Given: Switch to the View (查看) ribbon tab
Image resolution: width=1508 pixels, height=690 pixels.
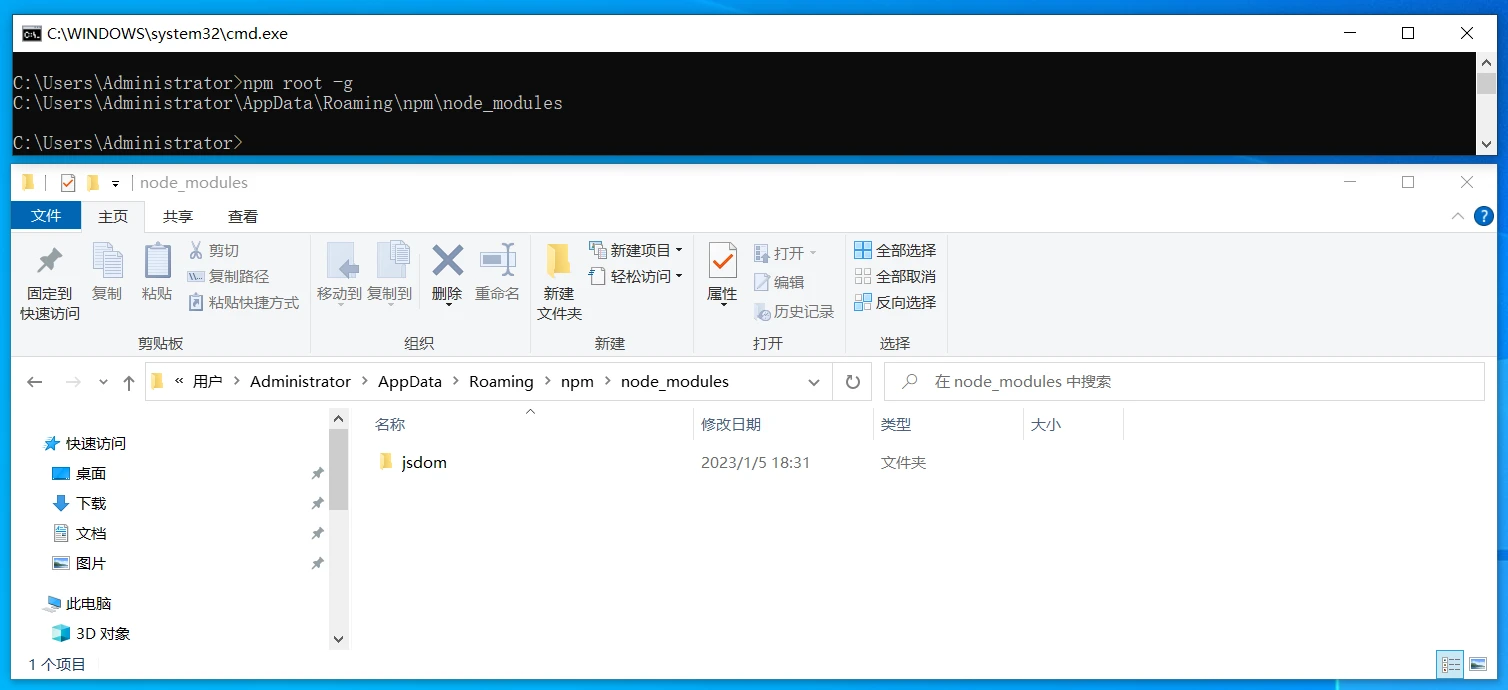Looking at the screenshot, I should pos(242,216).
